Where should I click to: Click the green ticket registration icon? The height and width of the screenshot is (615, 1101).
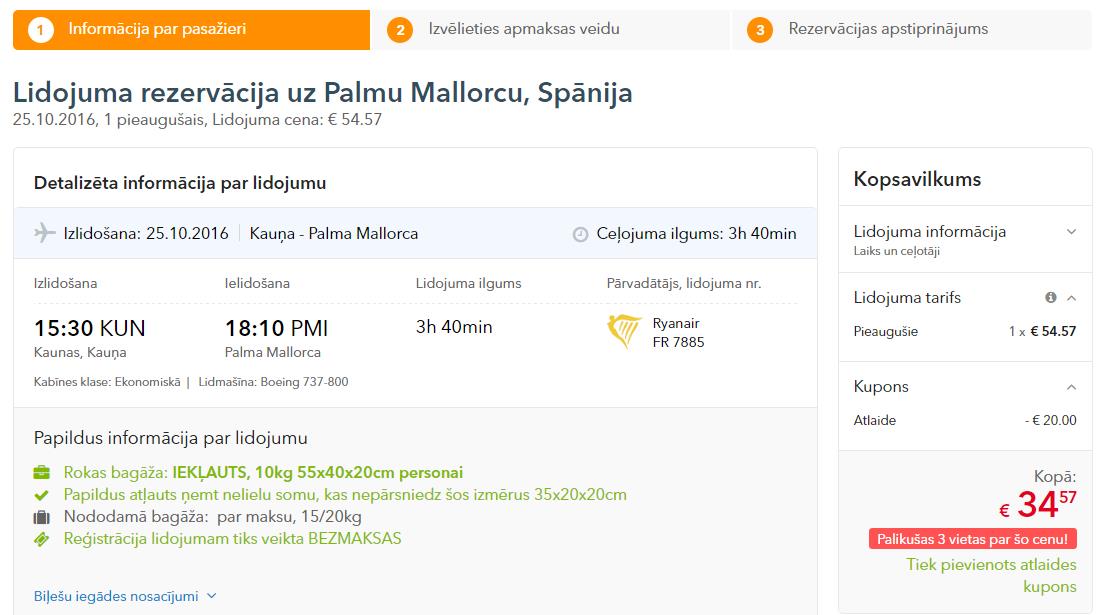click(x=41, y=539)
